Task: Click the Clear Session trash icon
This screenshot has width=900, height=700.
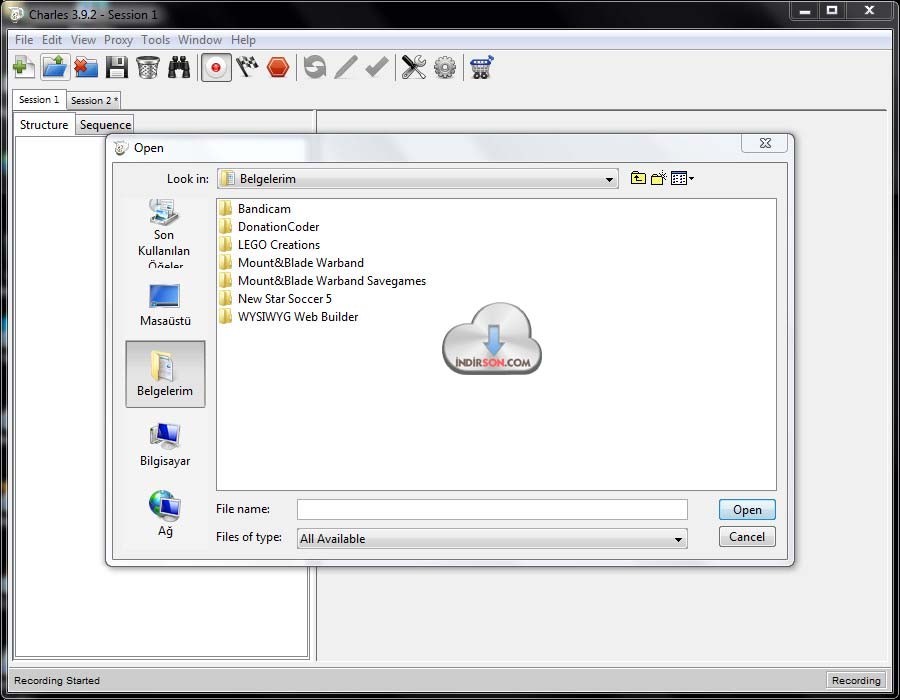Action: [148, 68]
